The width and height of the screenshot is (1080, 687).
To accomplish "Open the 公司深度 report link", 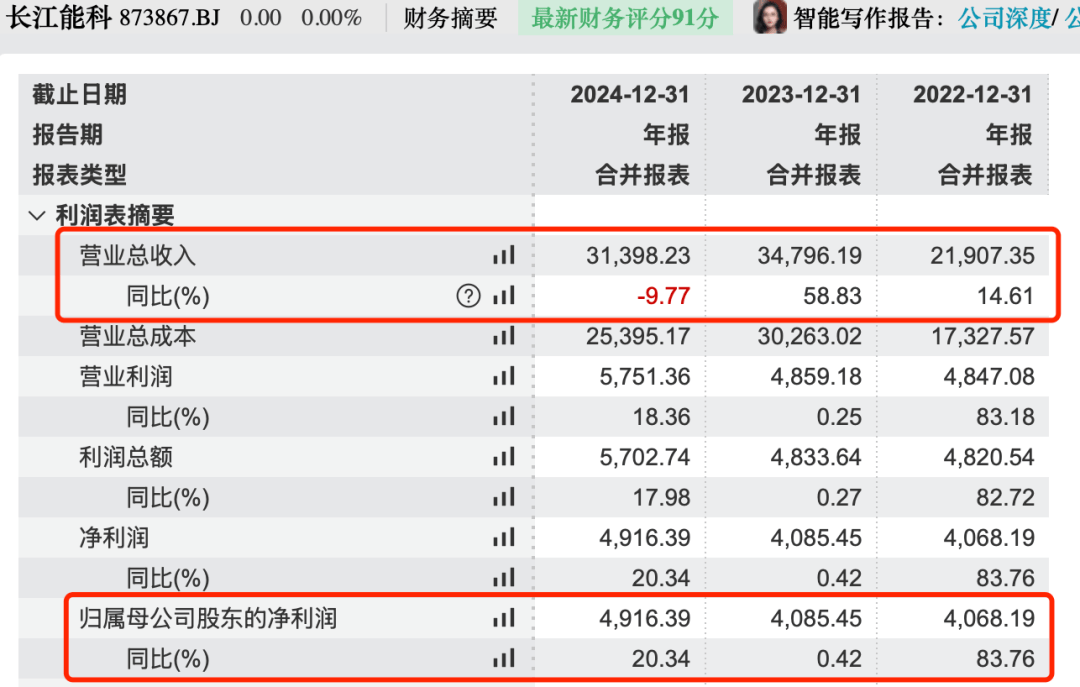I will click(1003, 18).
